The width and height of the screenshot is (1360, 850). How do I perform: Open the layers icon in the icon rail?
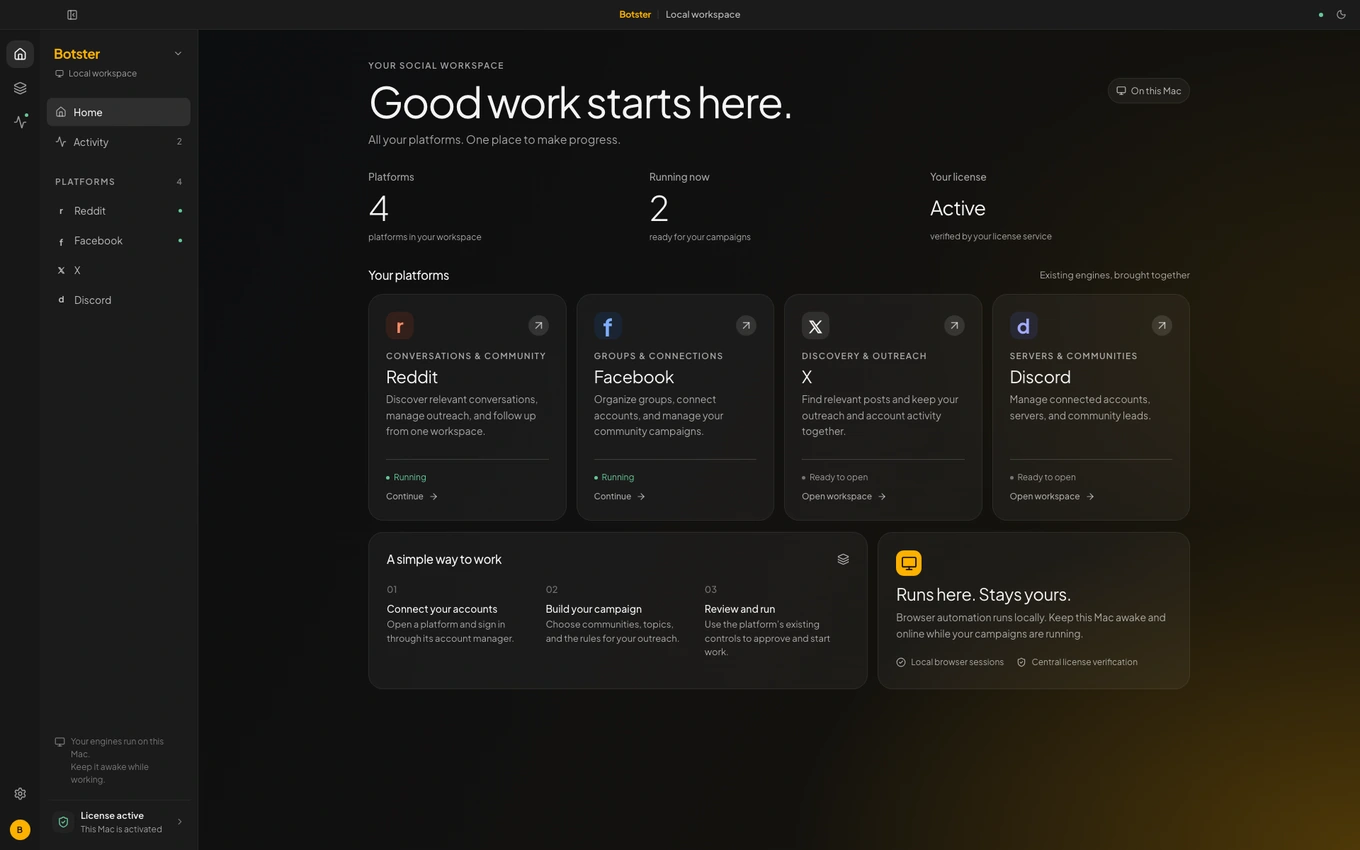(x=20, y=88)
